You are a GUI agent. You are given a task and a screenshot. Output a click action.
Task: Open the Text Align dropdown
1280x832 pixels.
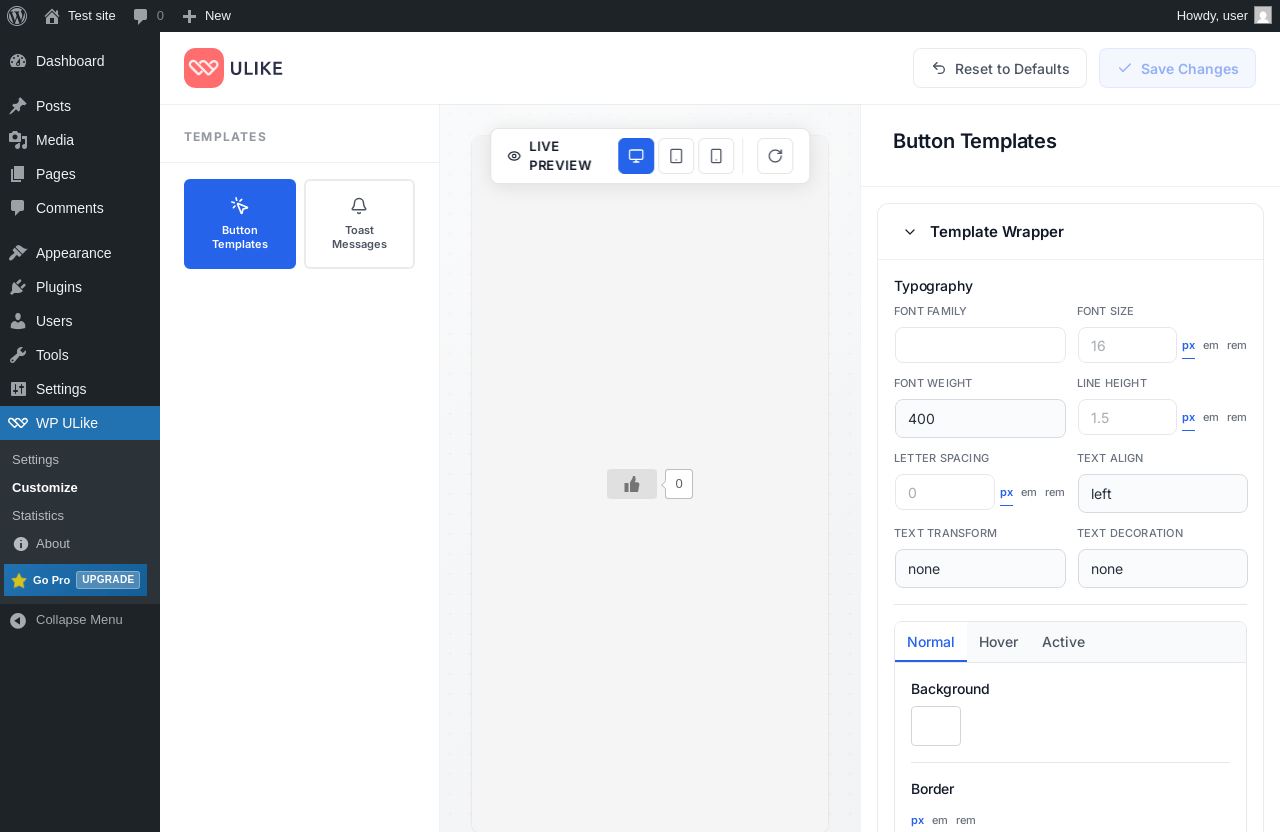coord(1163,494)
